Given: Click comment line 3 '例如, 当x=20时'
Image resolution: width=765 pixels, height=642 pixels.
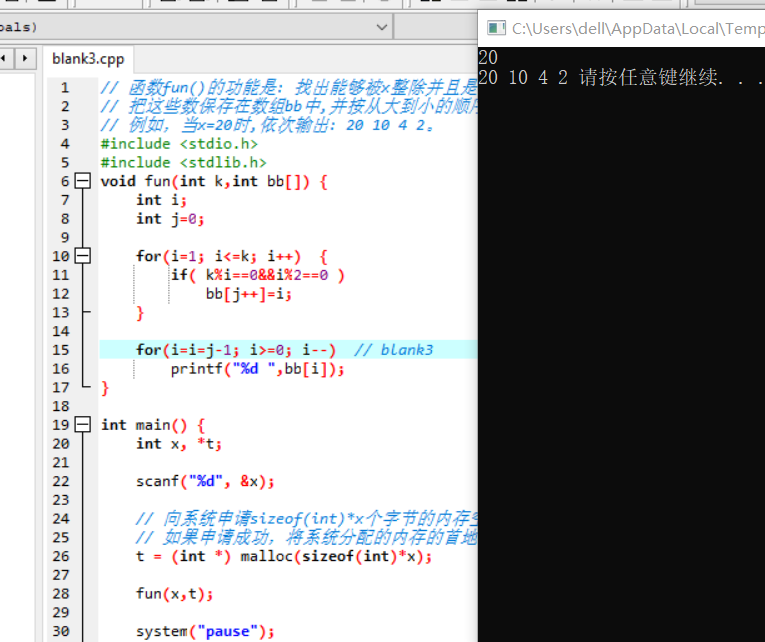Looking at the screenshot, I should click(267, 125).
